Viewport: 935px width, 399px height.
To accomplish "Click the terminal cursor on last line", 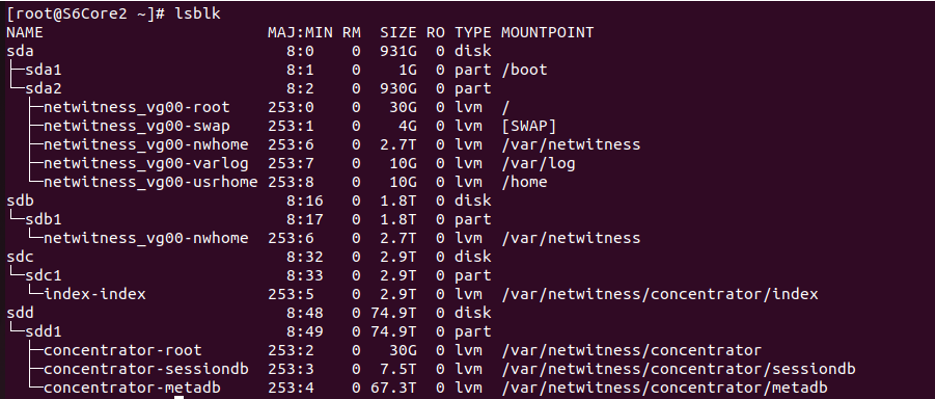I will tap(179, 397).
